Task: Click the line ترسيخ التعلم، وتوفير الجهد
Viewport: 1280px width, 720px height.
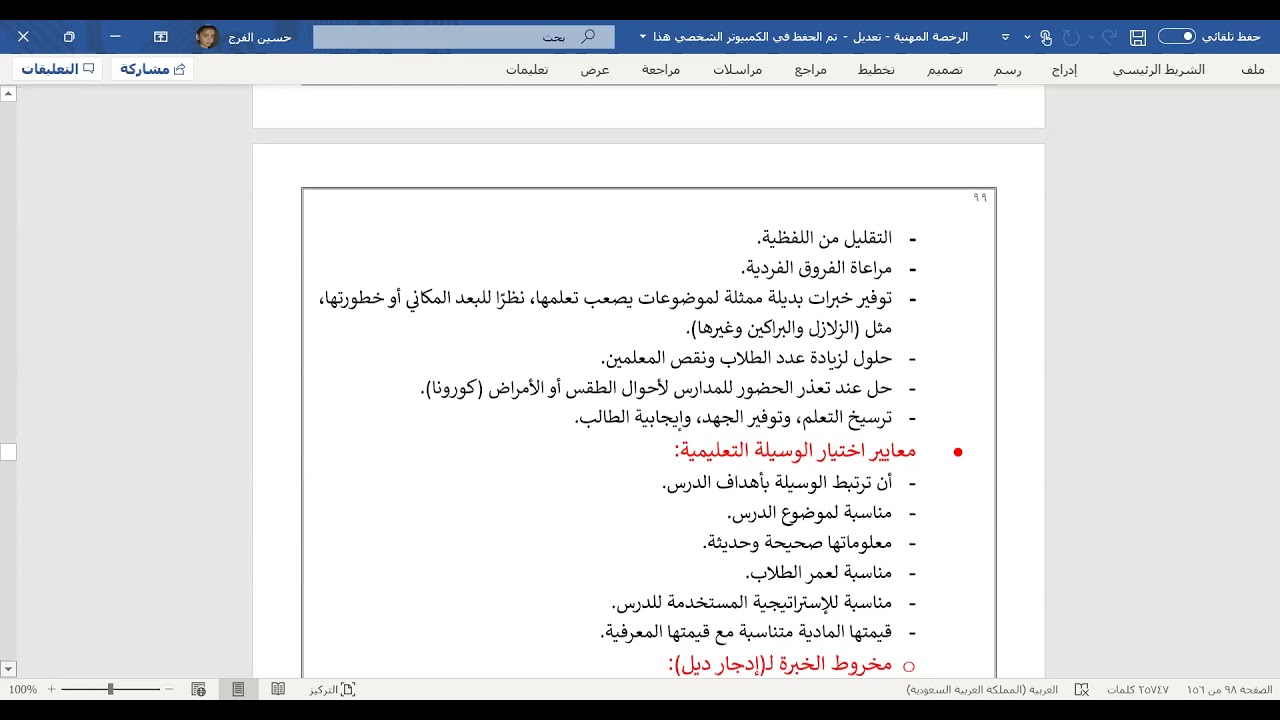Action: (x=733, y=418)
